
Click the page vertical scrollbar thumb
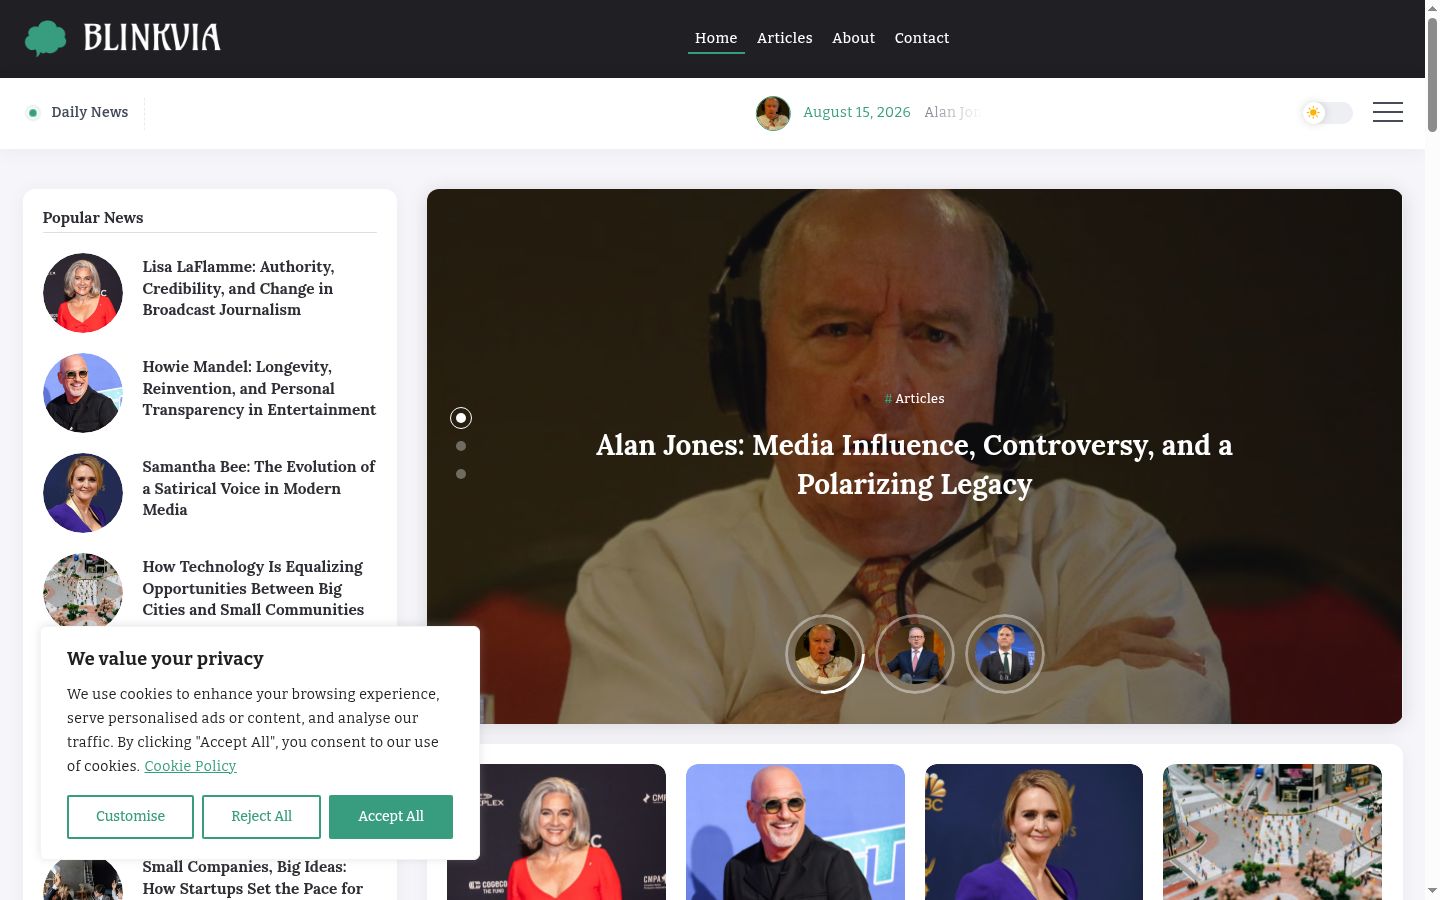coord(1432,75)
